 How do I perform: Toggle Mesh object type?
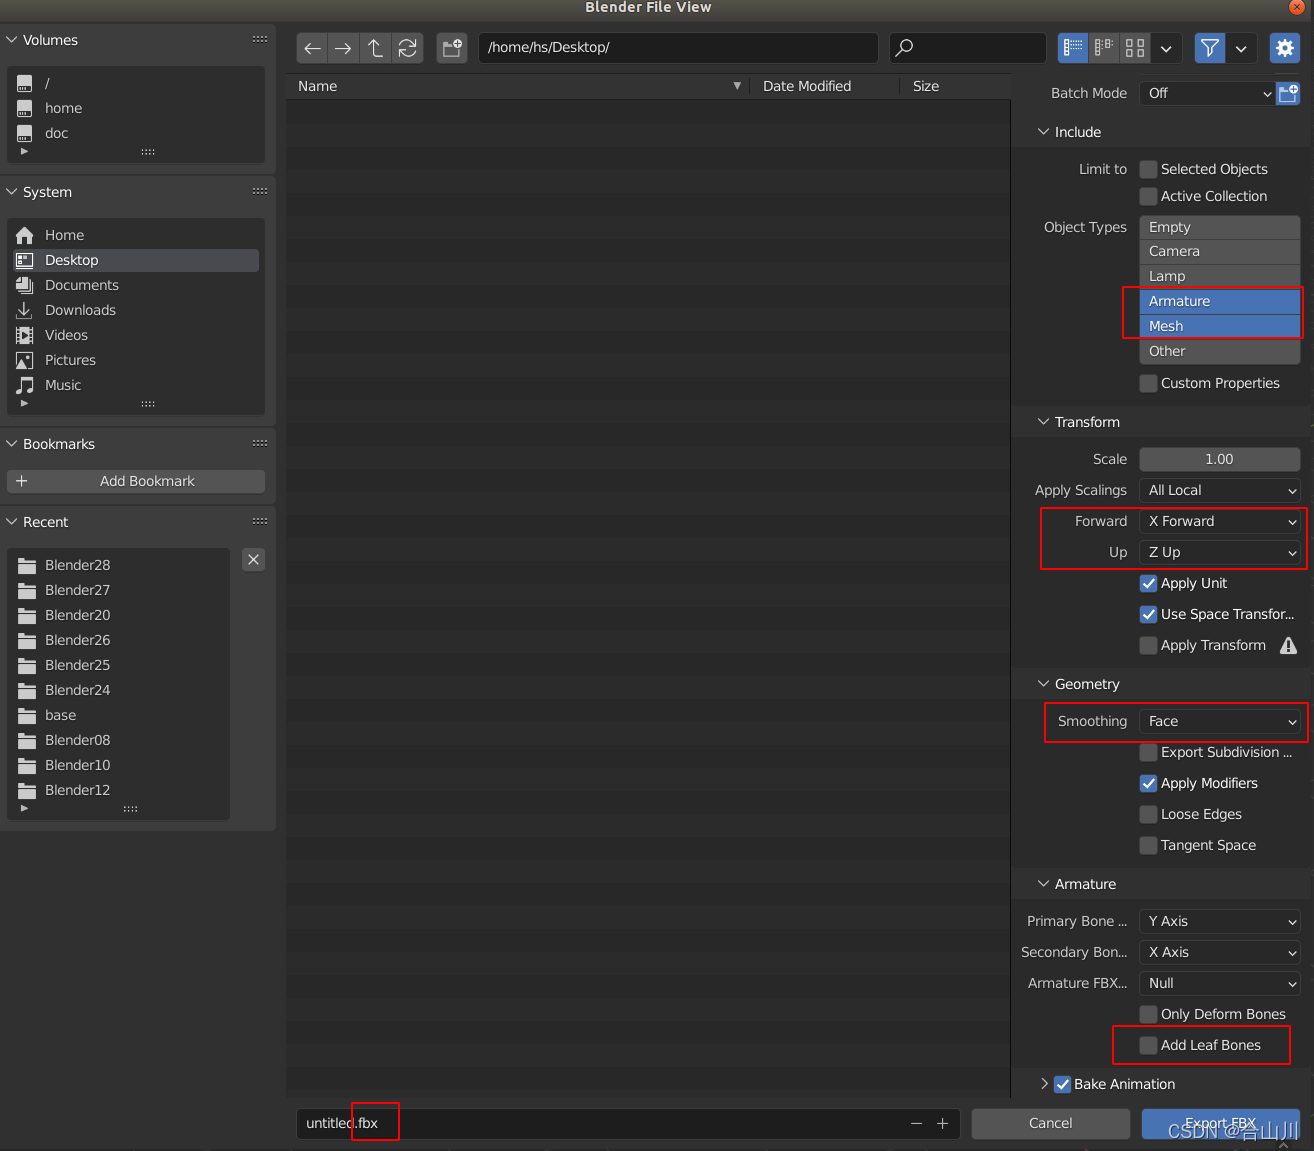(x=1220, y=327)
